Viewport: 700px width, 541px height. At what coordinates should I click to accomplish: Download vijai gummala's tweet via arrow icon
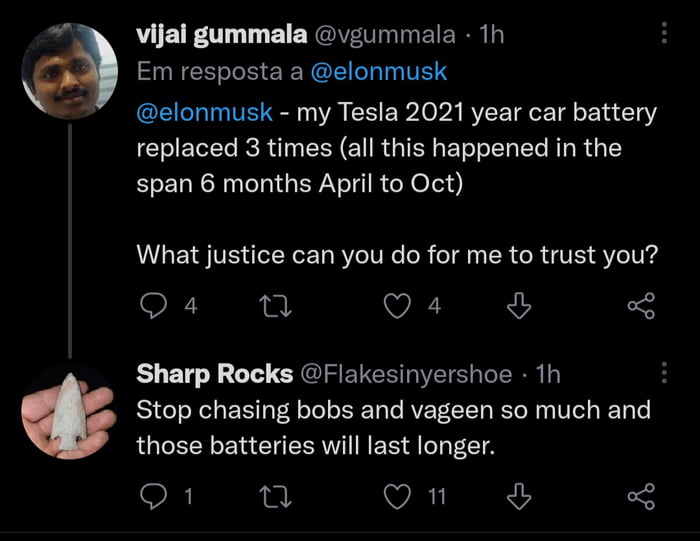518,307
